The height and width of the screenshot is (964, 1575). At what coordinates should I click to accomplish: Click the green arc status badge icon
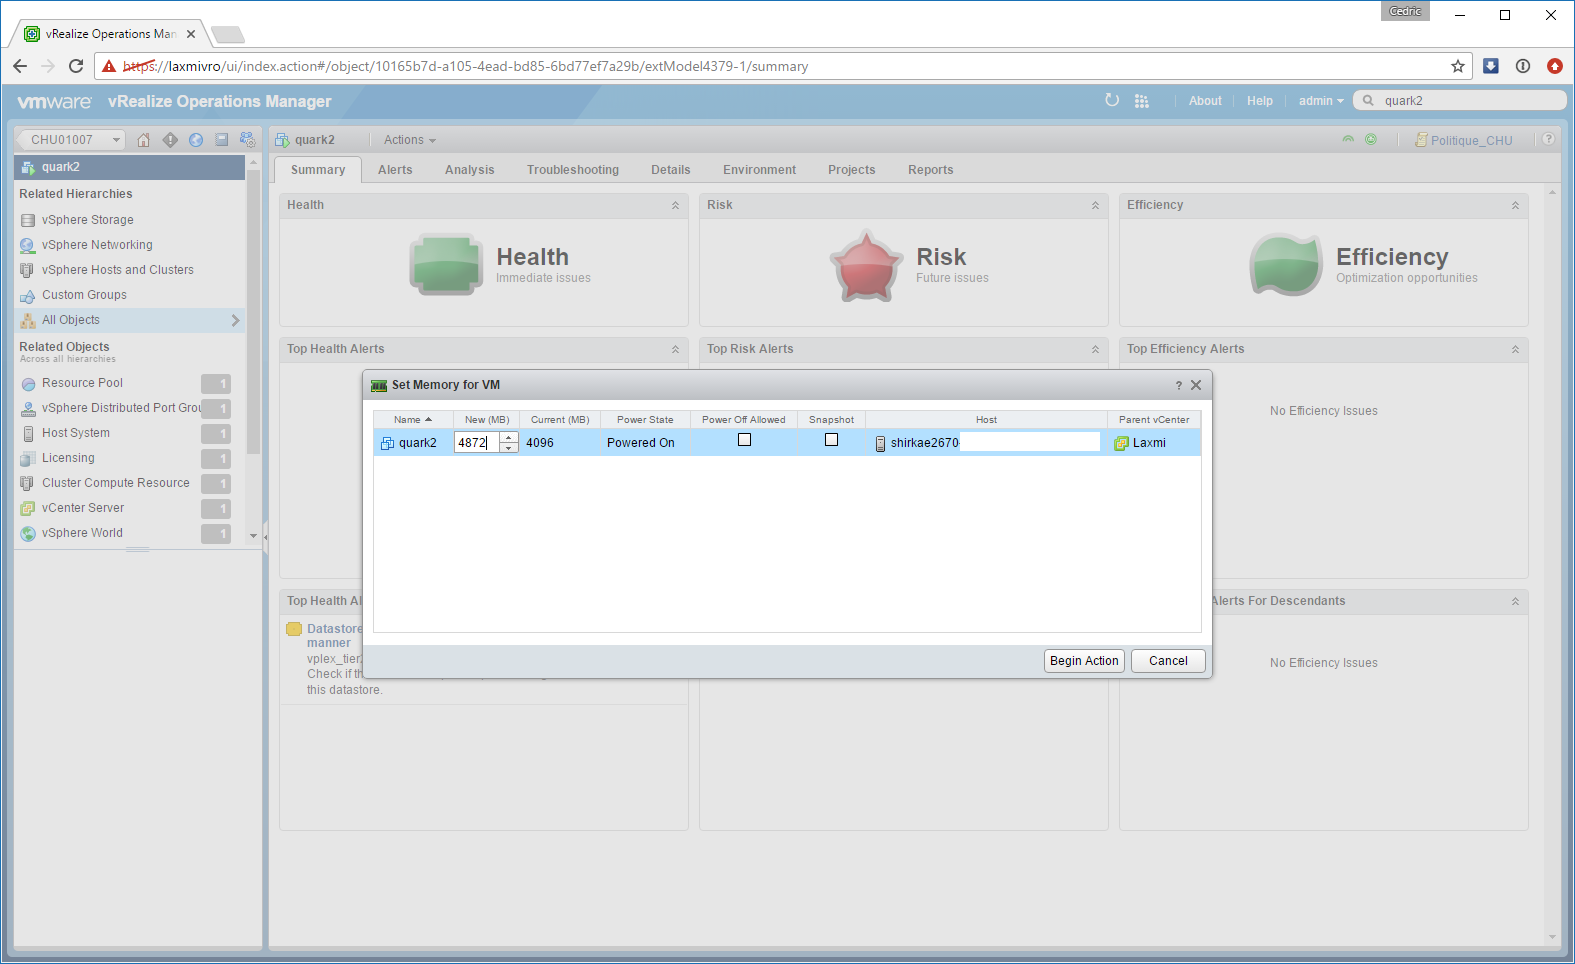pos(1348,140)
